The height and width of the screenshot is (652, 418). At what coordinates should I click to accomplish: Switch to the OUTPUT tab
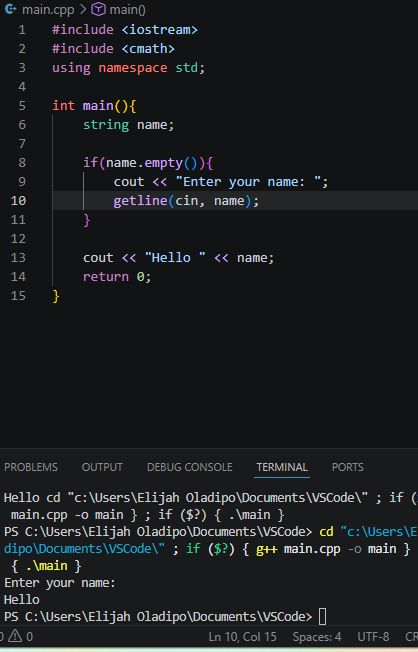[x=102, y=467]
